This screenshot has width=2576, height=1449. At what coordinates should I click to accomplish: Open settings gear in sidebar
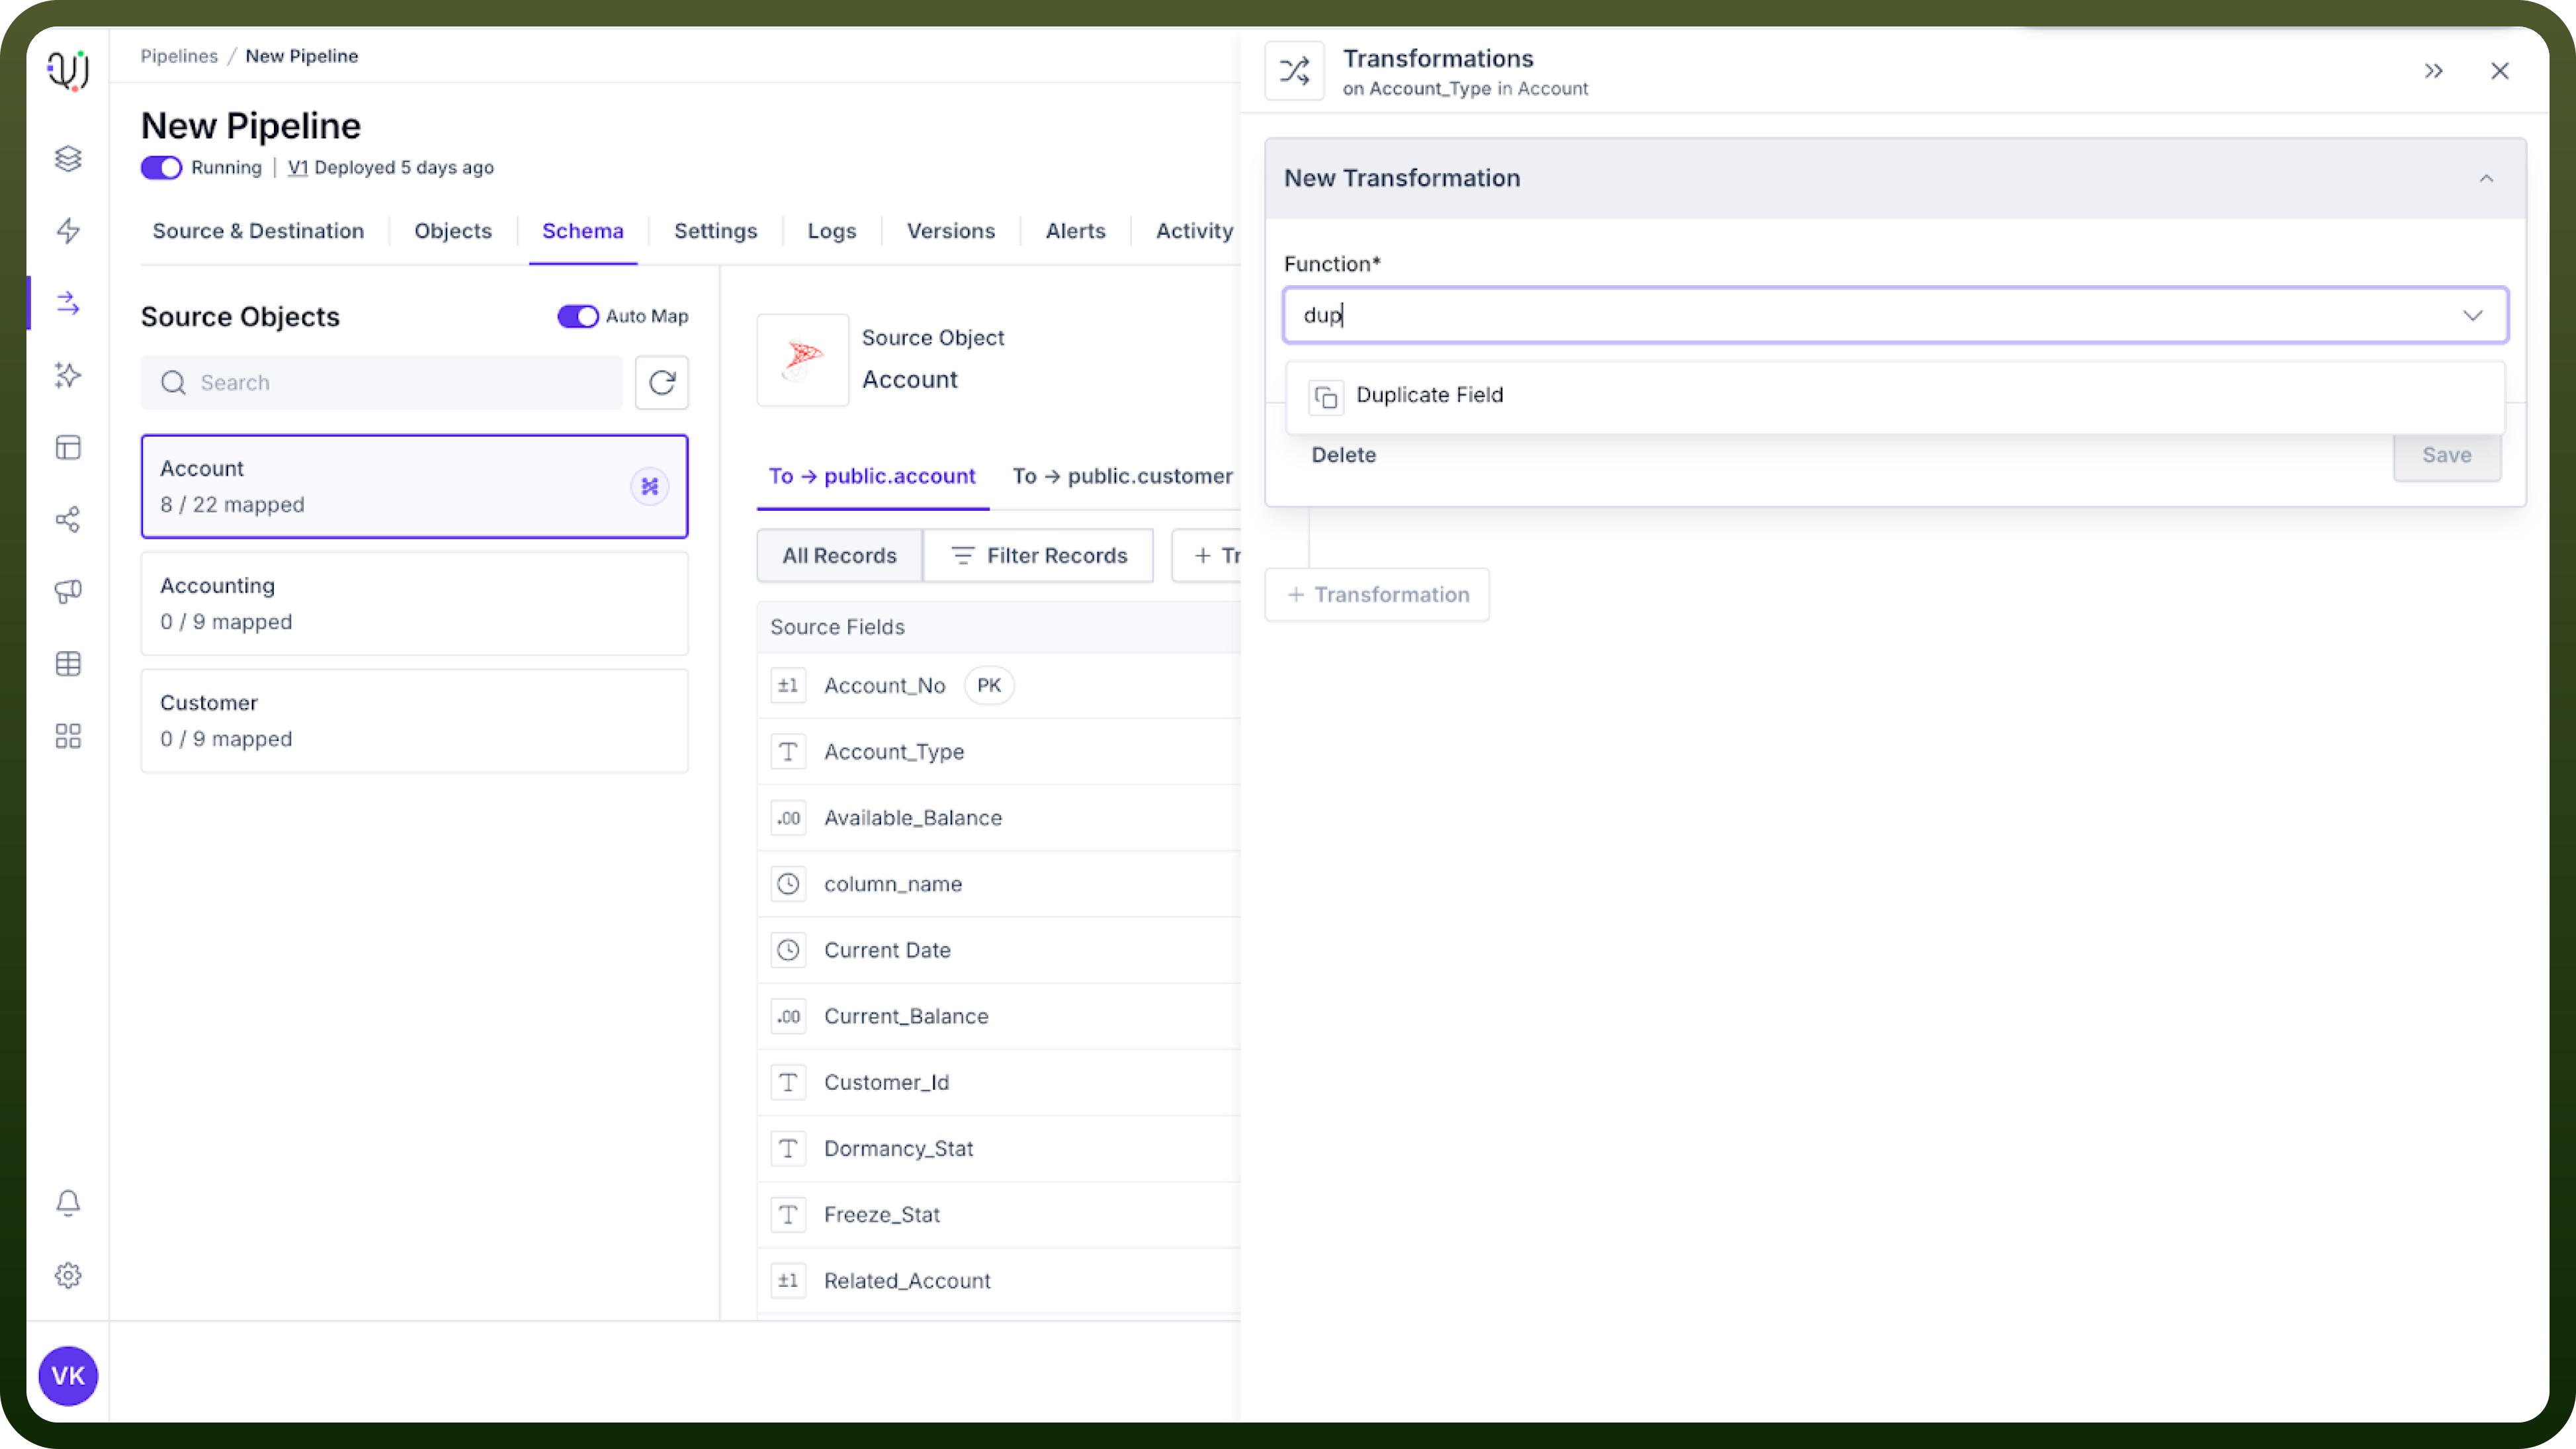tap(68, 1275)
